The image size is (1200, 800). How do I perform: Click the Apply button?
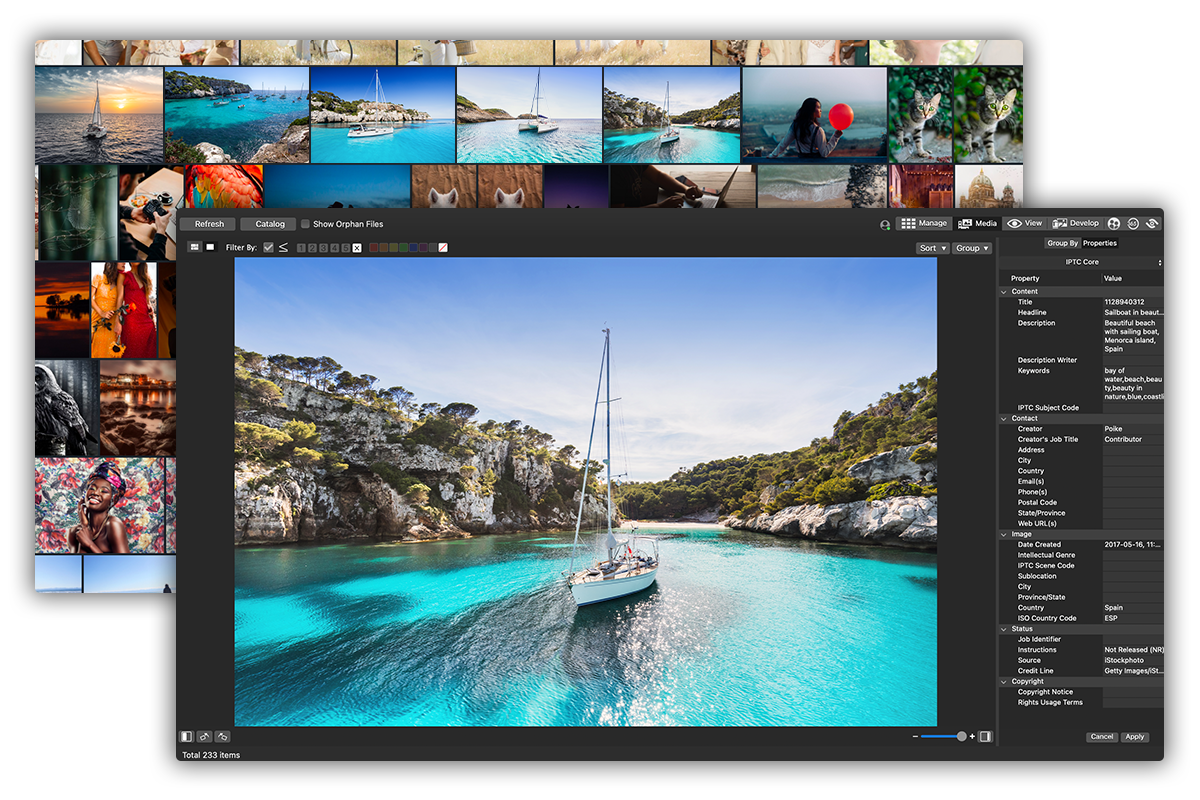(x=1134, y=737)
